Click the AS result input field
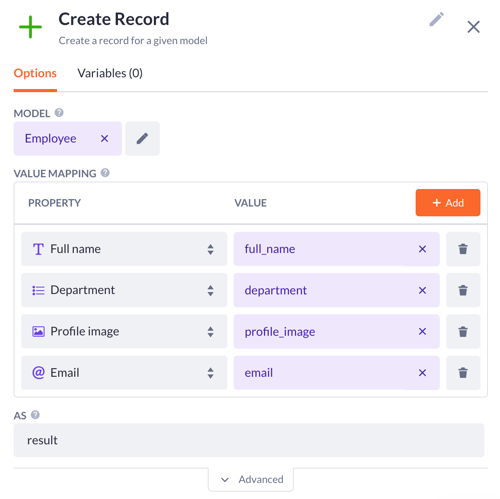The width and height of the screenshot is (500, 499). [249, 440]
